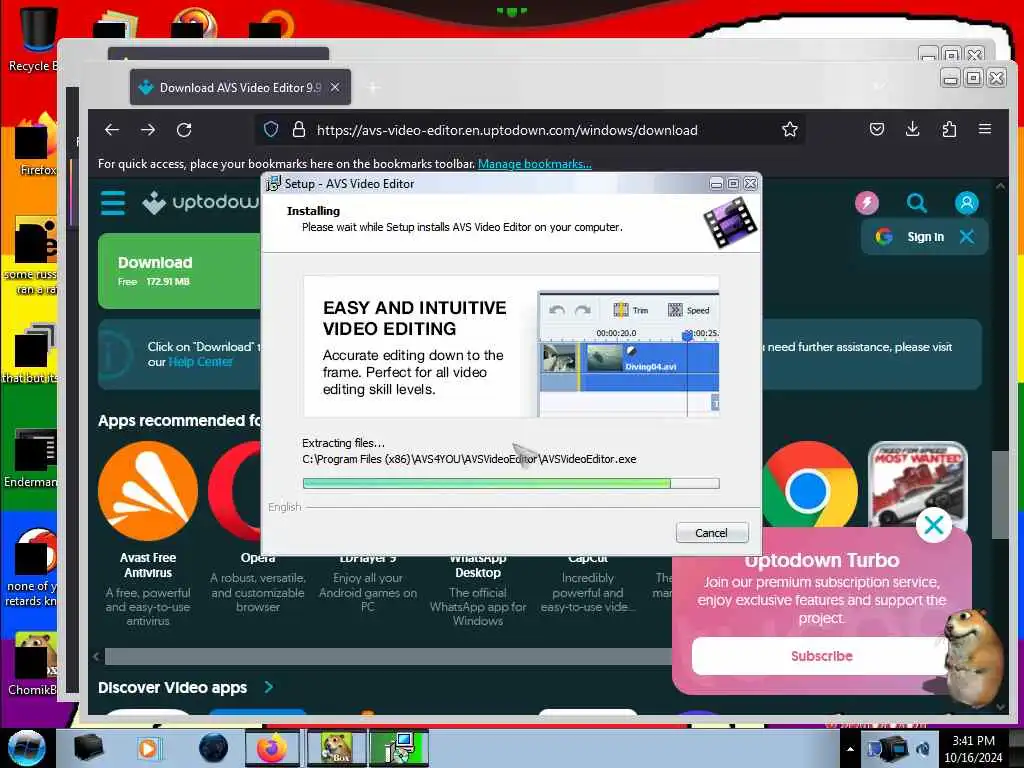Open the Need for Speed Most Wanted thumbnail
This screenshot has height=768, width=1024.
[x=918, y=485]
